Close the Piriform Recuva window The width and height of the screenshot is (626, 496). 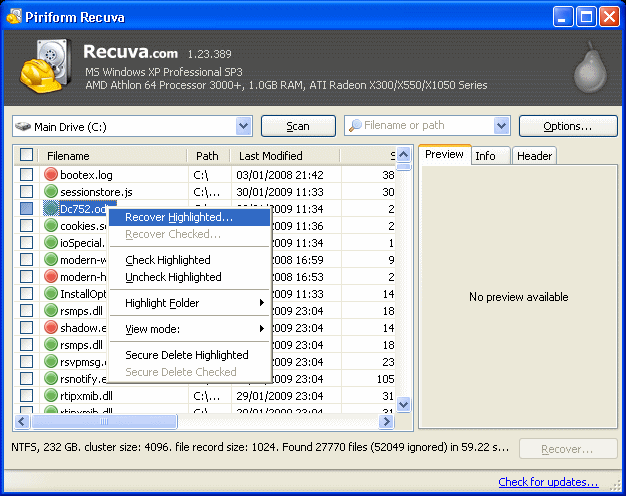pos(610,17)
